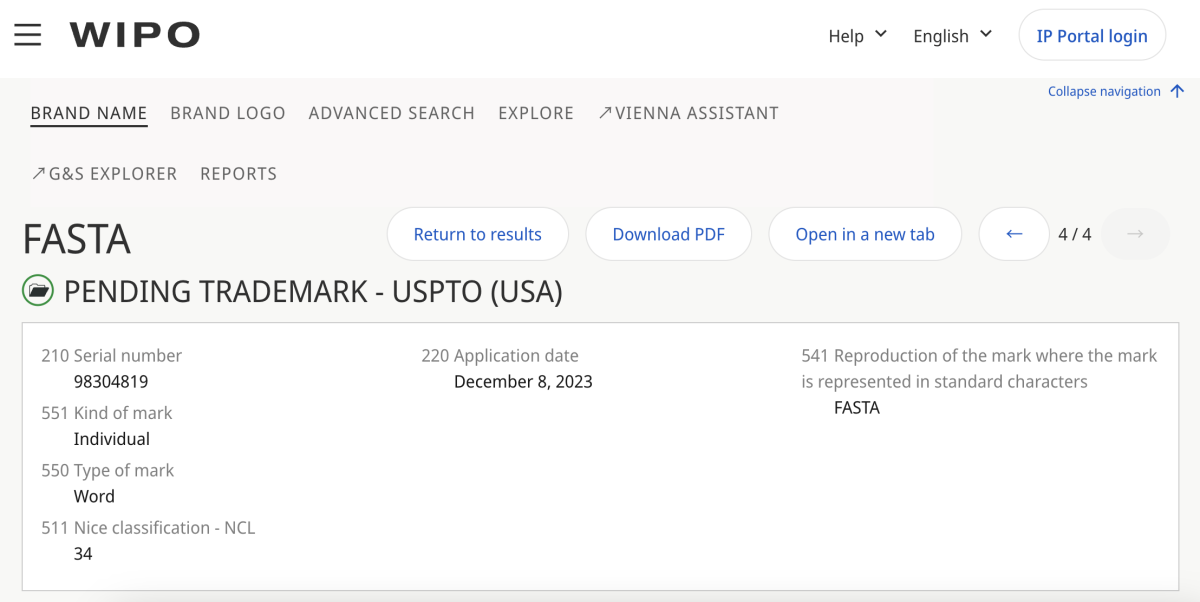Click the disabled next record arrow

(x=1135, y=234)
